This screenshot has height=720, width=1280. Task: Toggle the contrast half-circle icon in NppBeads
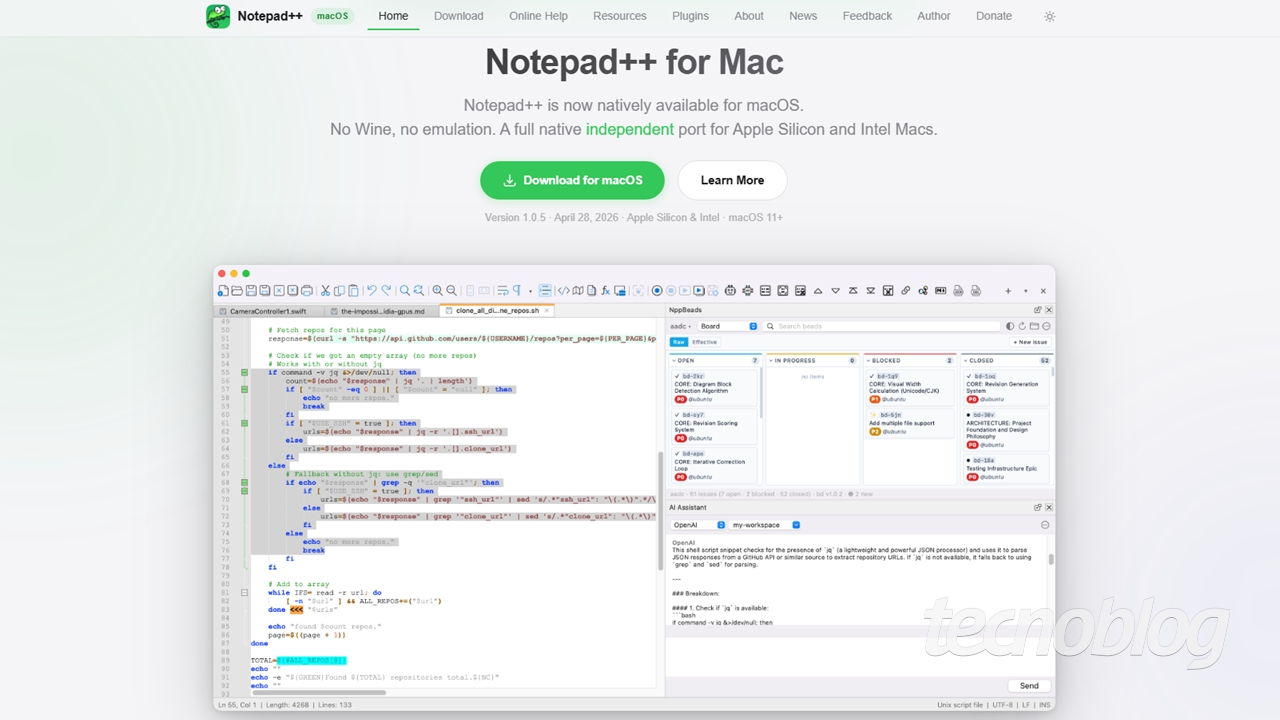click(1010, 326)
